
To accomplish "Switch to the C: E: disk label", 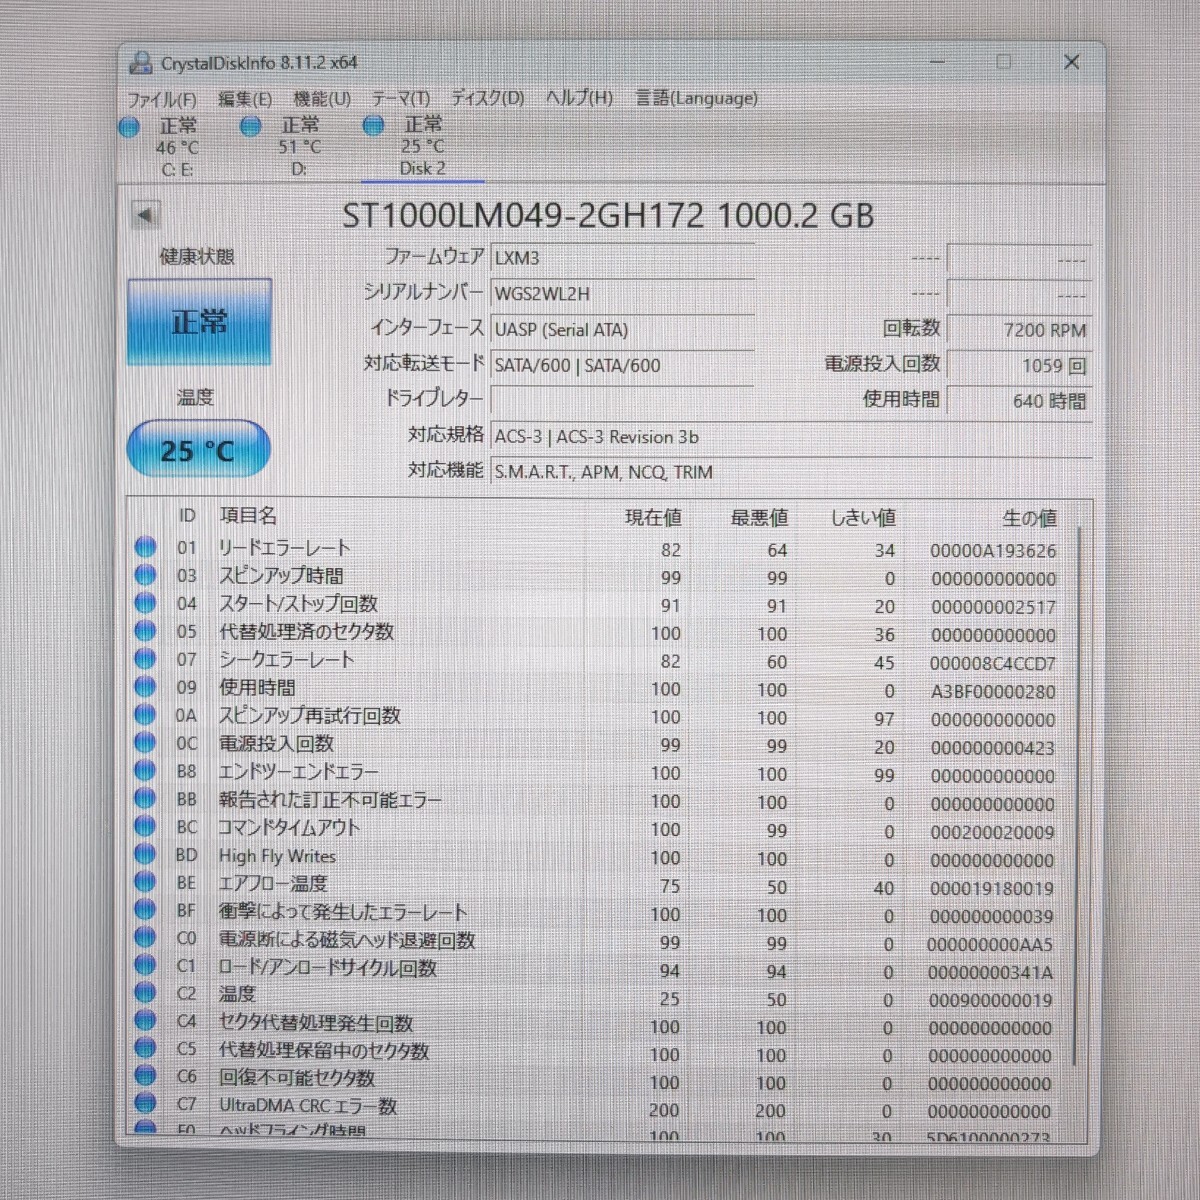I will point(177,170).
